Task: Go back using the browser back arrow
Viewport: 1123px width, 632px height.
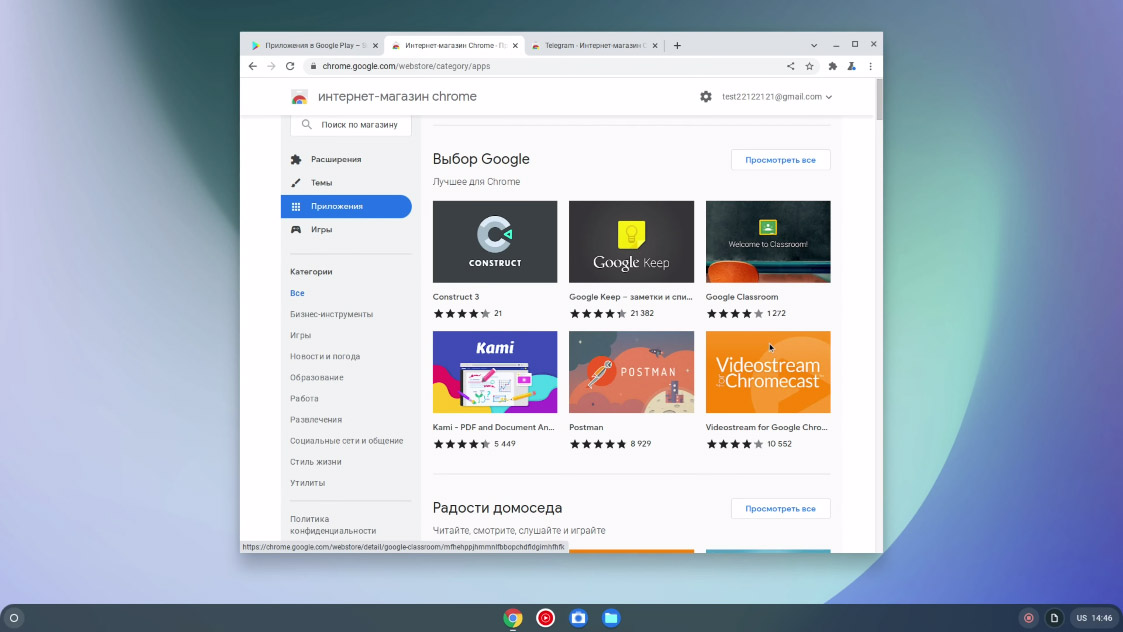Action: pyautogui.click(x=253, y=66)
